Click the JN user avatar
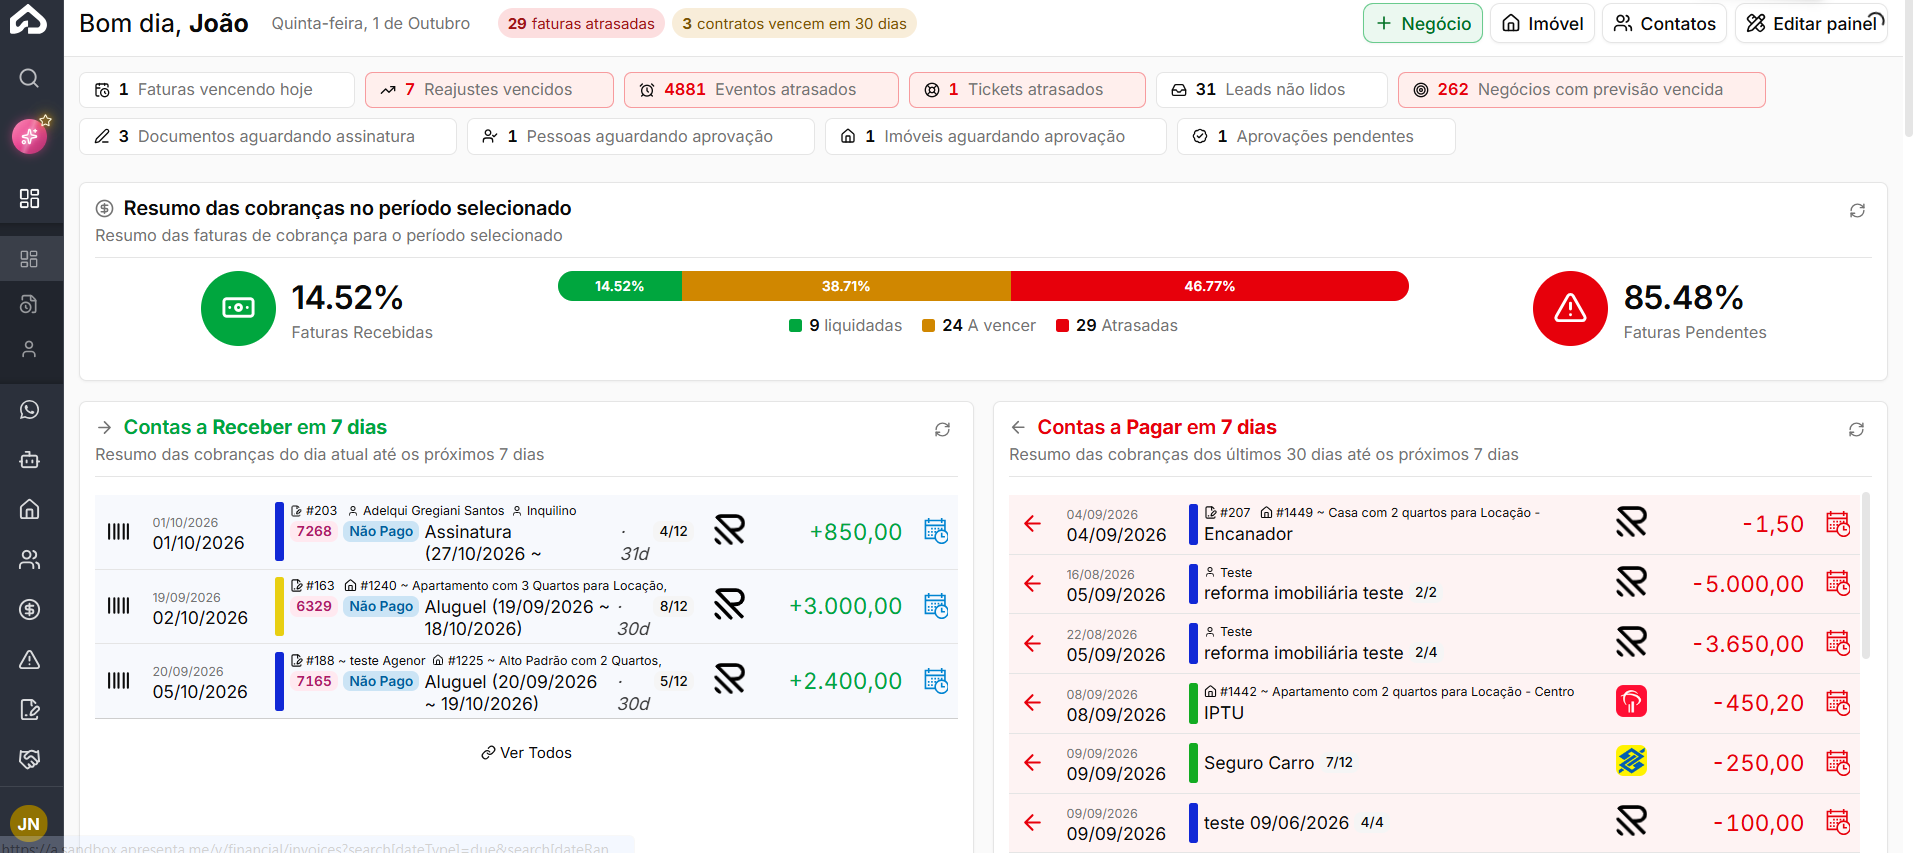 [x=29, y=824]
